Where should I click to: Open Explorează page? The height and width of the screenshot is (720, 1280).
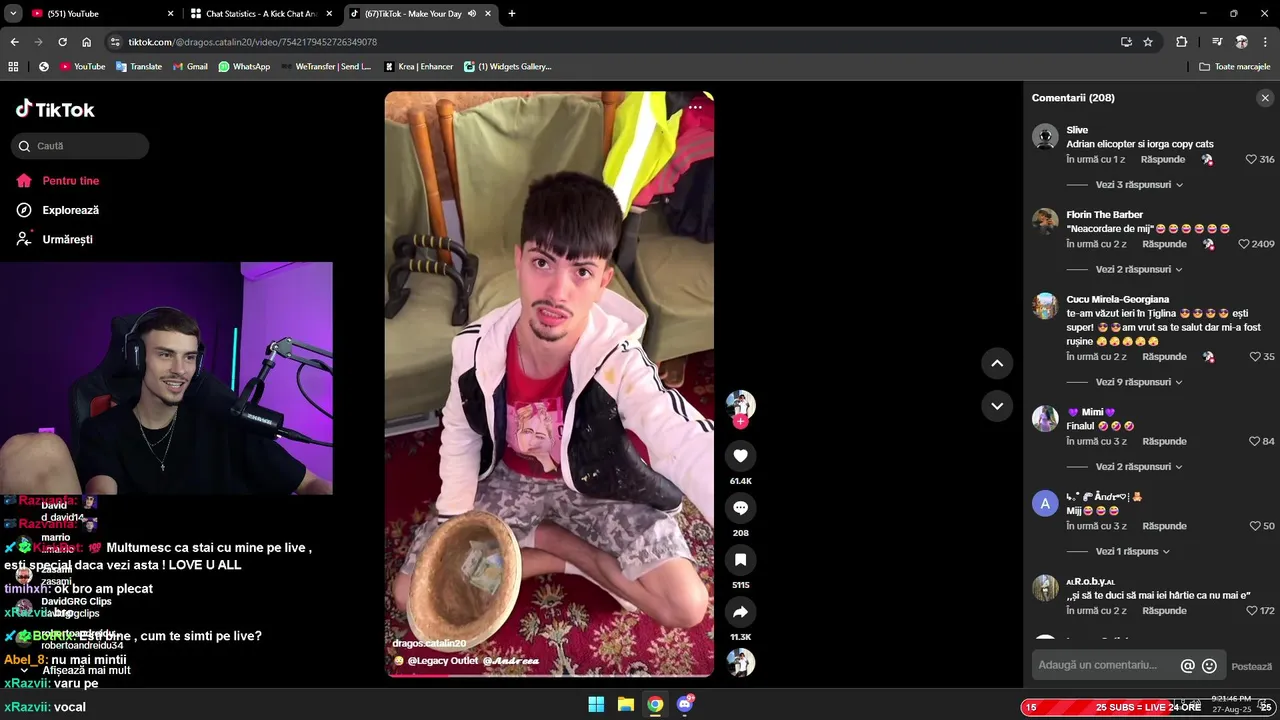tap(58, 210)
